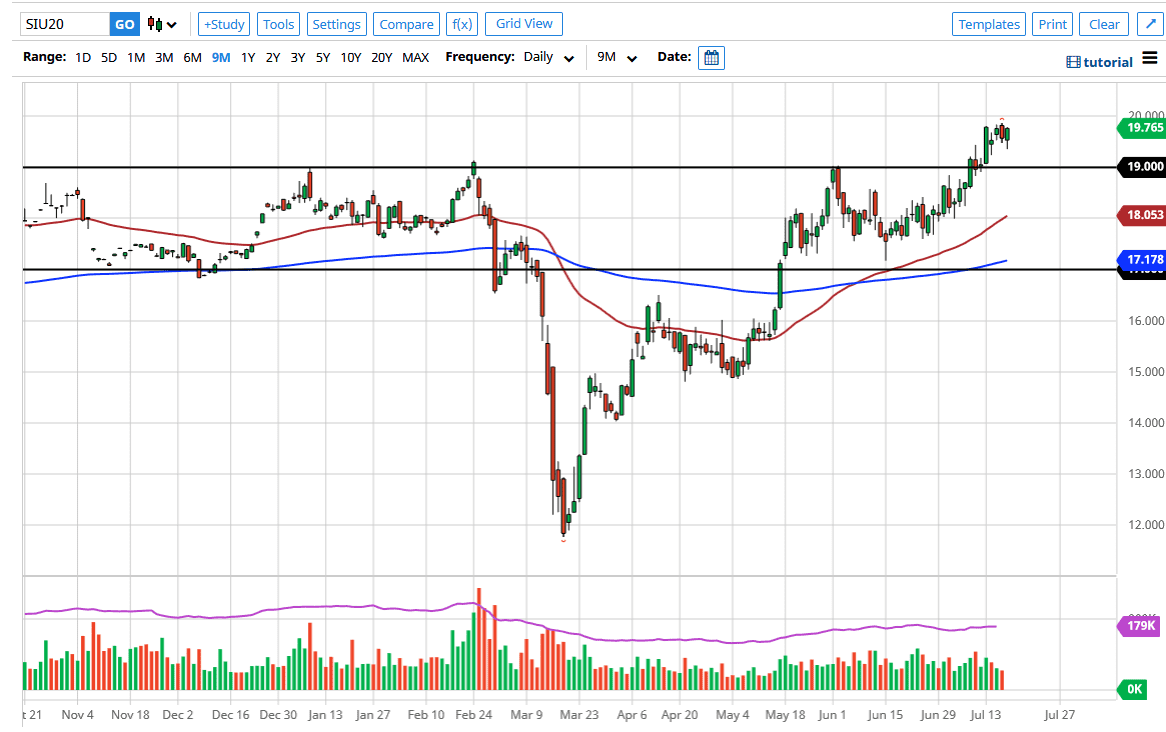Click the Grid View button
1166x732 pixels.
coord(524,24)
